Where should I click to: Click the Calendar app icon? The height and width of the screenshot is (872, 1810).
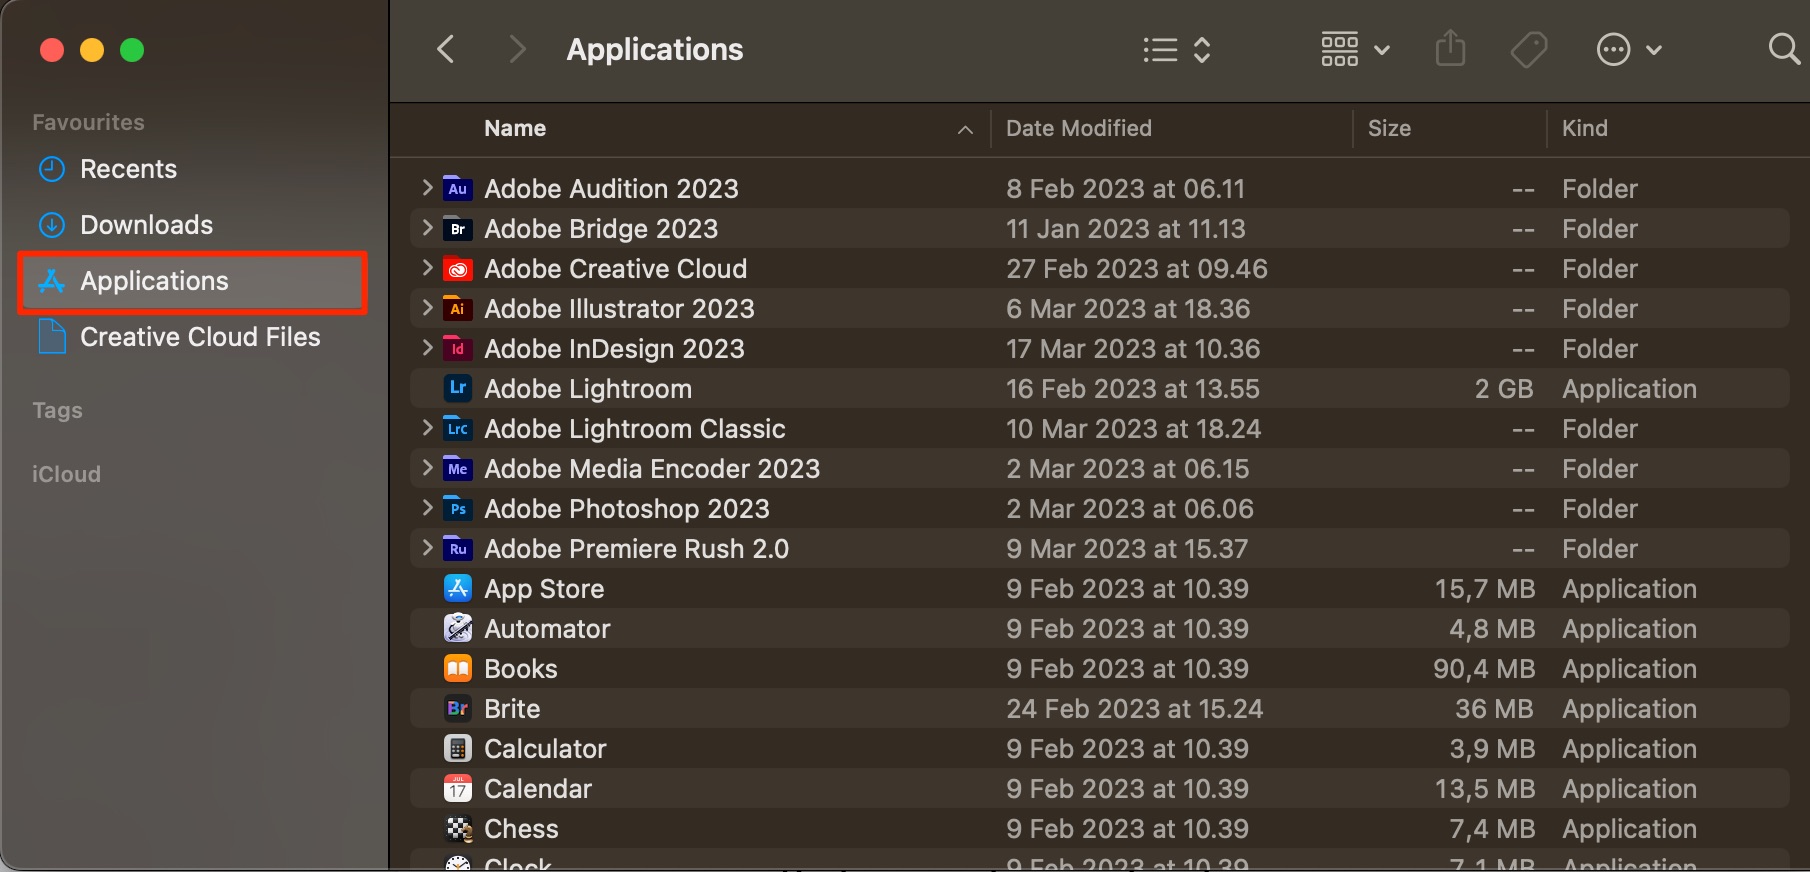457,788
